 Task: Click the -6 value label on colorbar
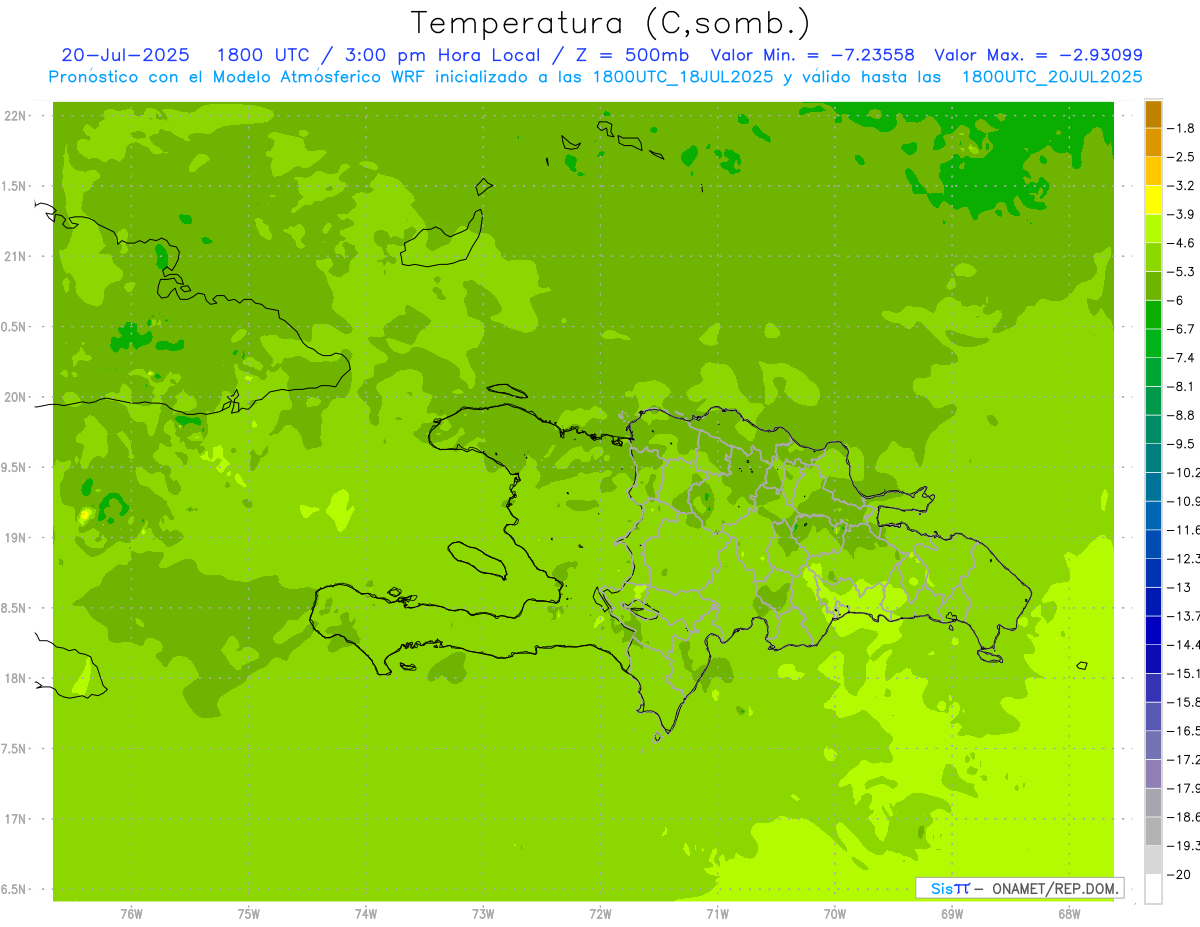tap(1182, 300)
